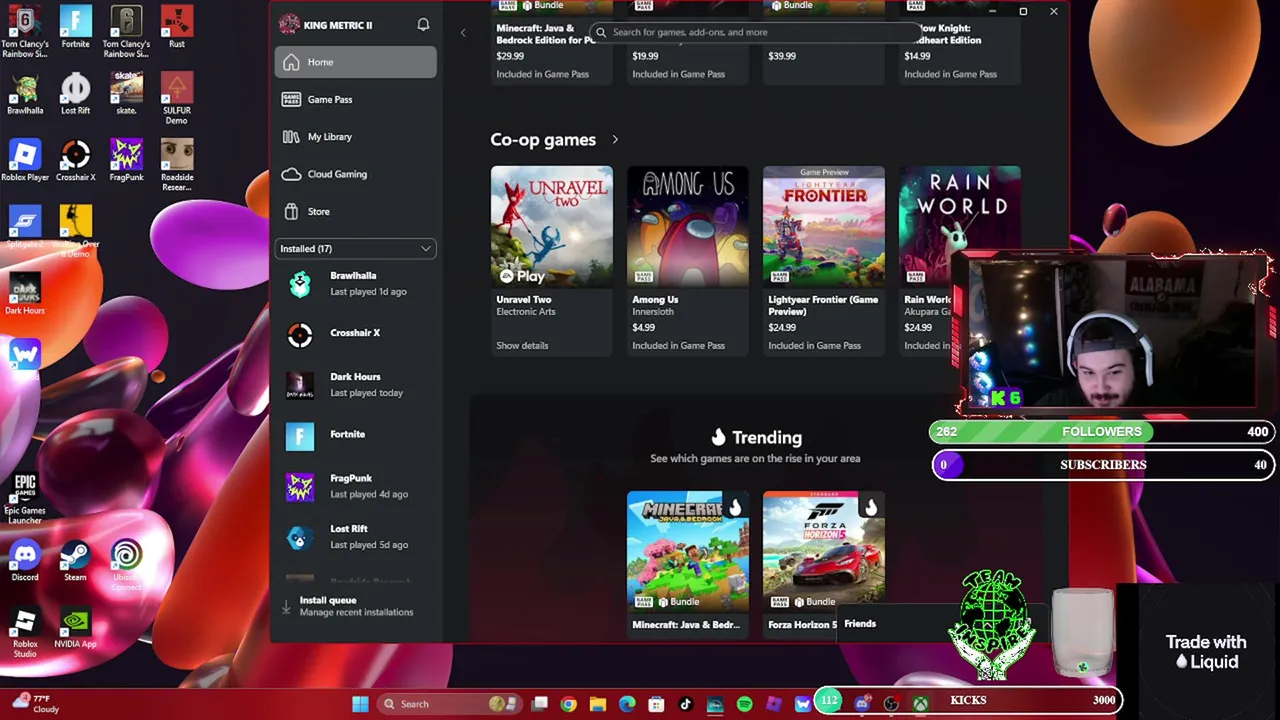Go to Home in Xbox sidebar
Screen dimensions: 1280x720
click(355, 62)
